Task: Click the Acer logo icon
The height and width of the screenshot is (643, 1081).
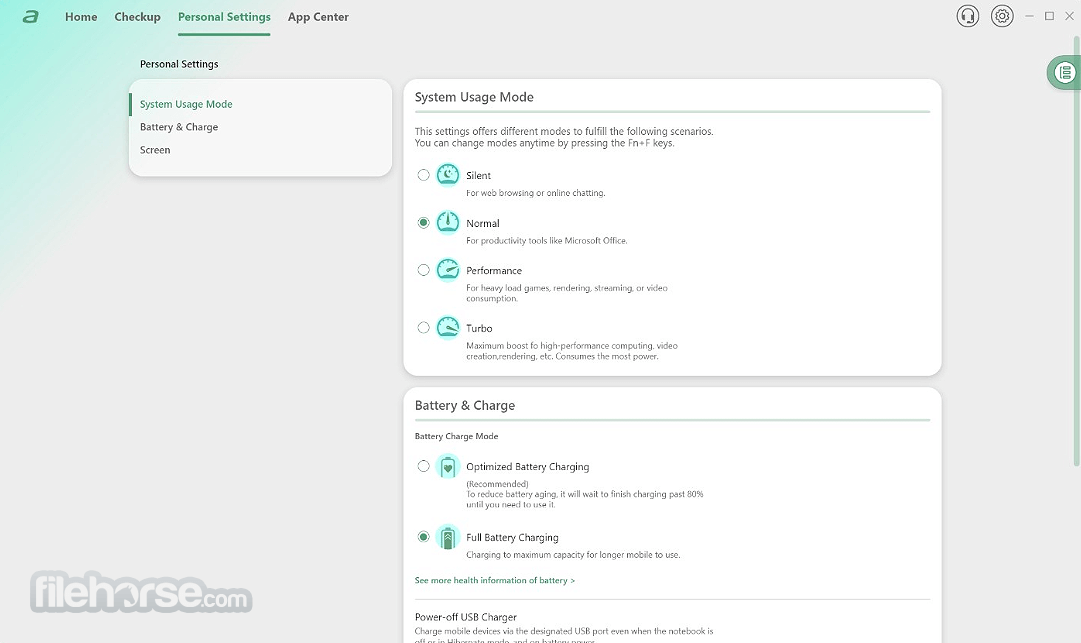Action: tap(30, 17)
